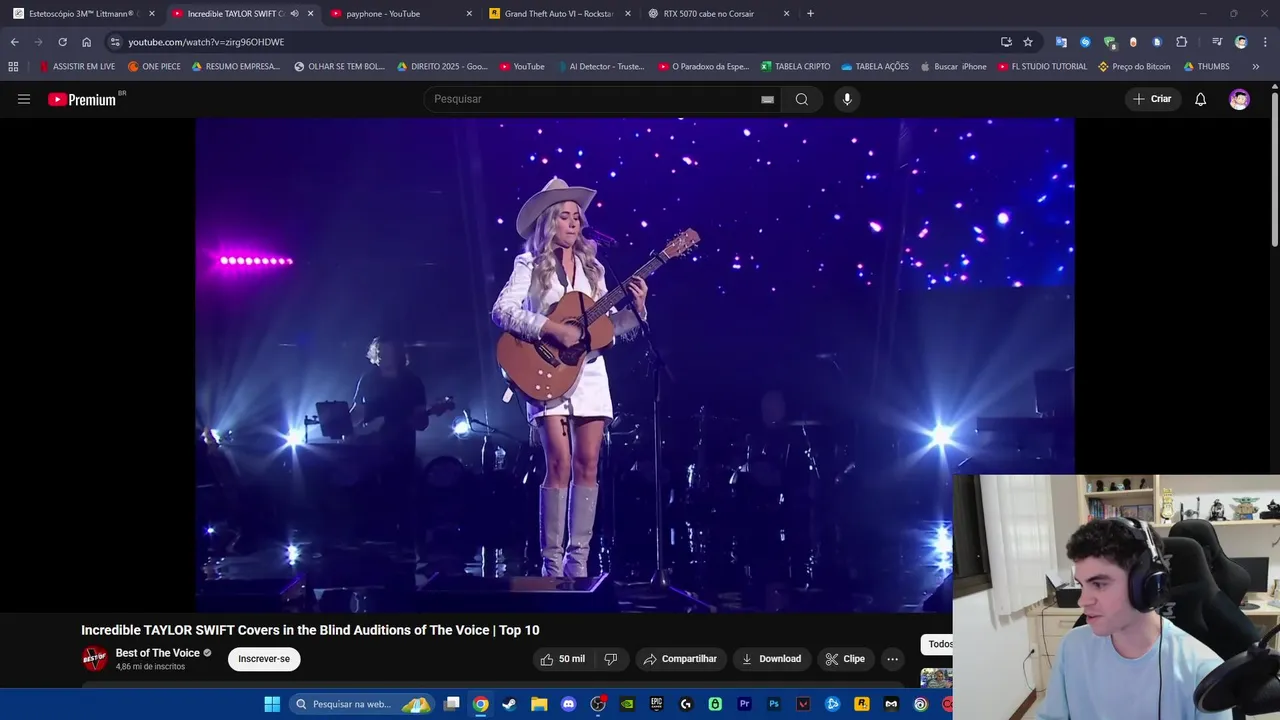Click the Download button
The image size is (1280, 720).
[771, 659]
